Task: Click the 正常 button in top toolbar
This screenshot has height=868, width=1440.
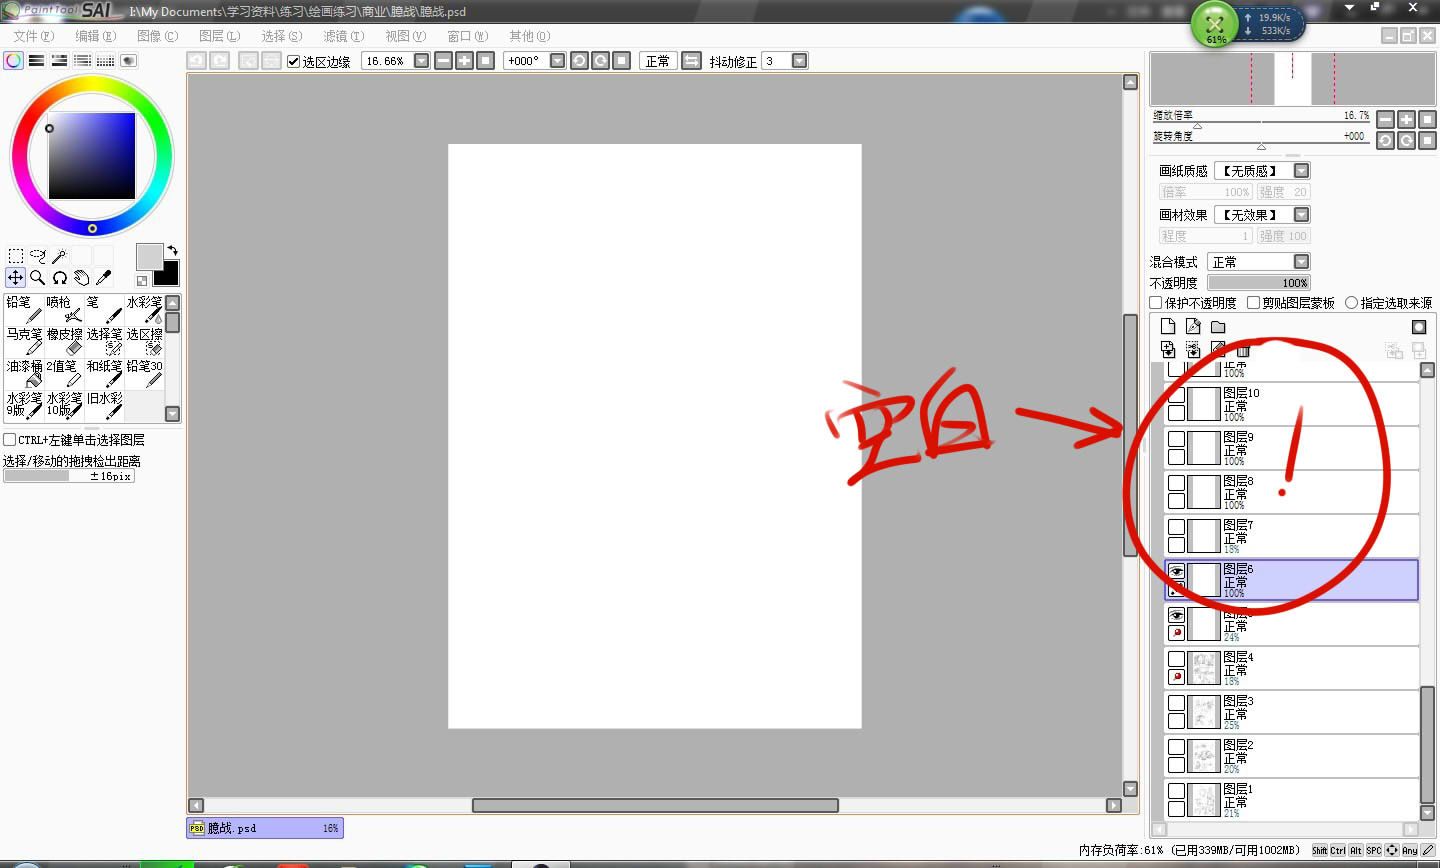Action: (658, 61)
